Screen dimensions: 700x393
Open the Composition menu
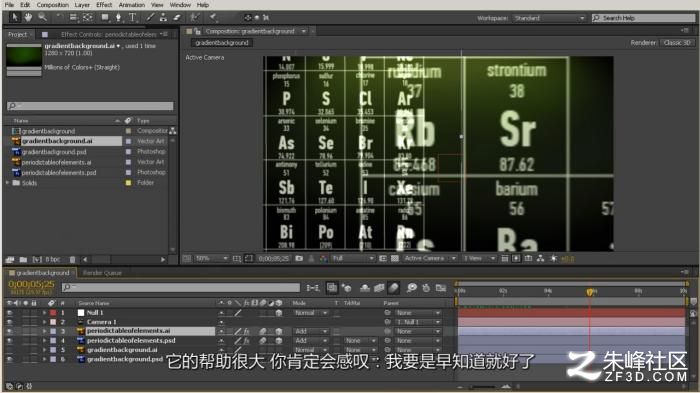[x=53, y=5]
